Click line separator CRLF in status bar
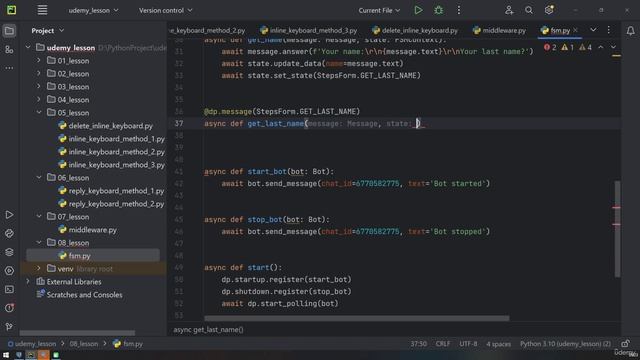The height and width of the screenshot is (360, 640). (x=443, y=344)
